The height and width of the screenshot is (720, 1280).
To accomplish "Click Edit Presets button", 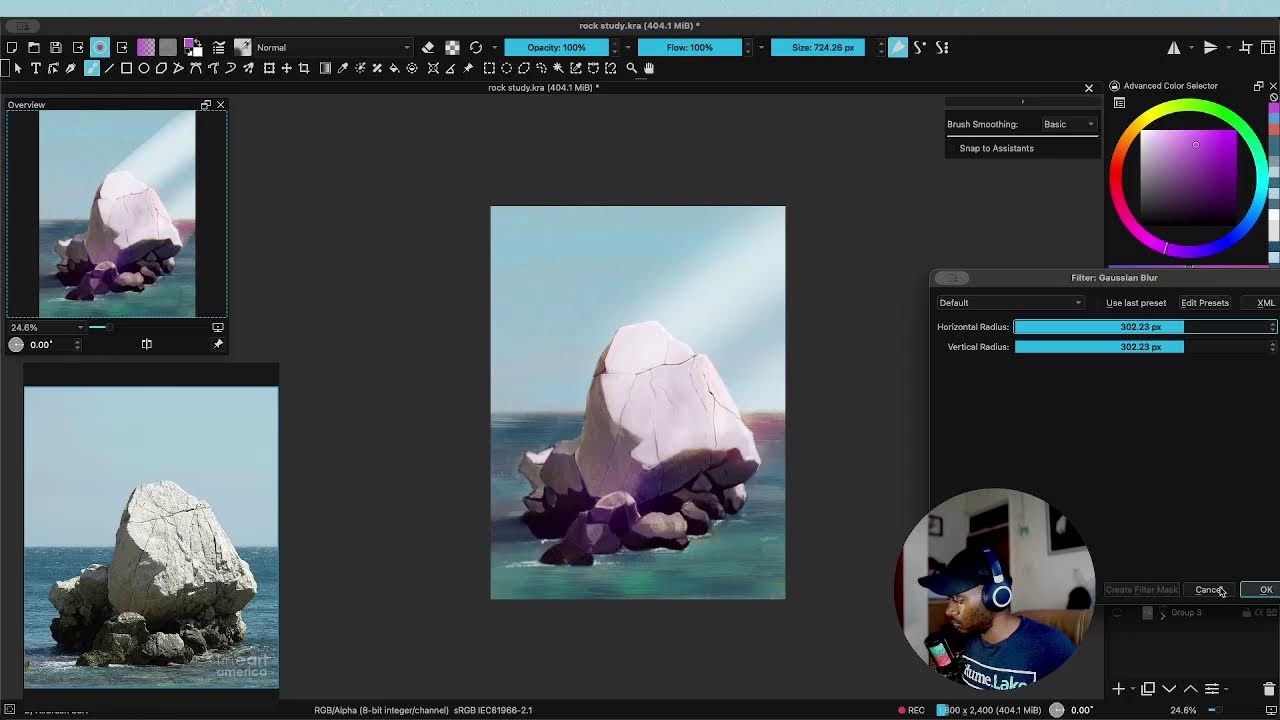I will click(1205, 303).
